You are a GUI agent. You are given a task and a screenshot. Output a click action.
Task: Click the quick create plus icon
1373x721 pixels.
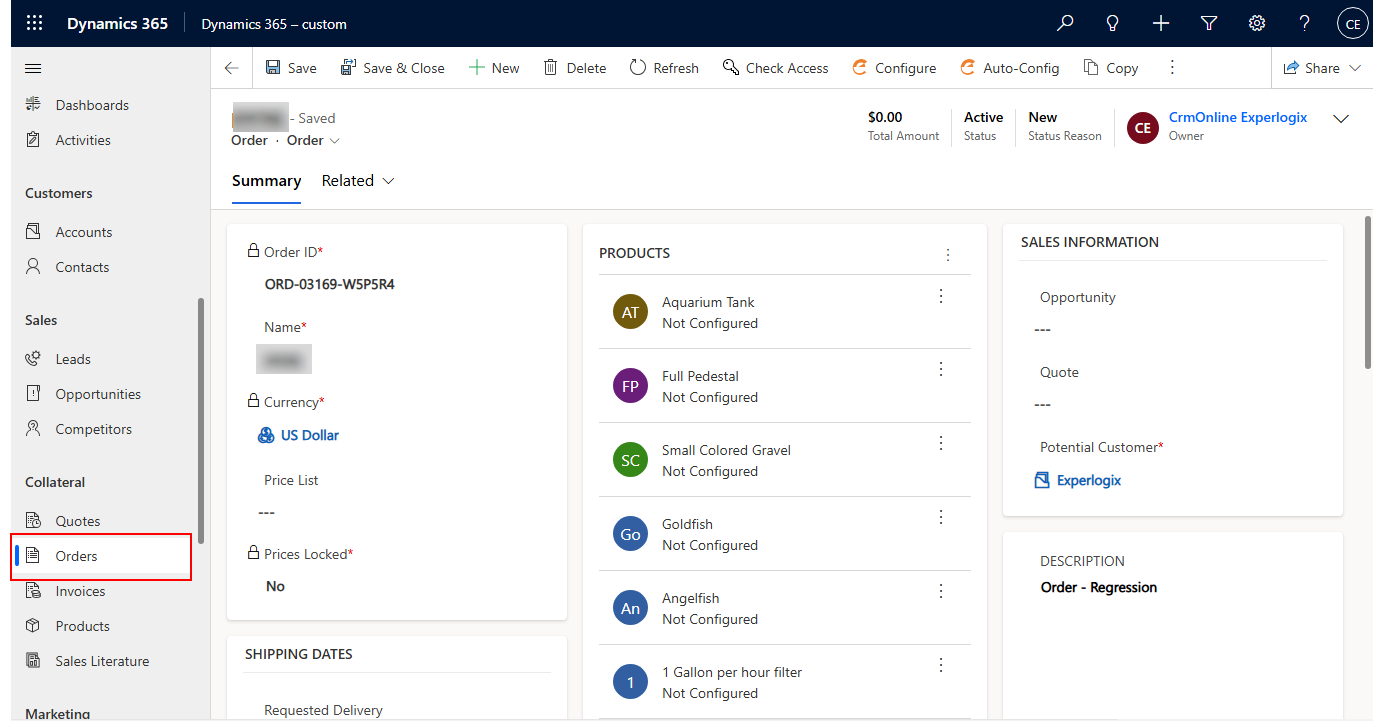[x=1160, y=23]
